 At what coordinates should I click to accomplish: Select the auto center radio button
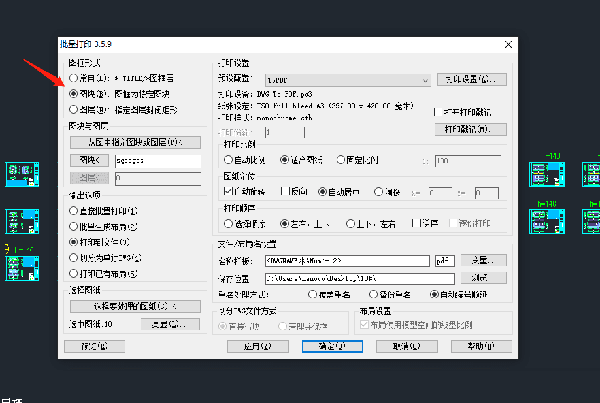(x=323, y=192)
